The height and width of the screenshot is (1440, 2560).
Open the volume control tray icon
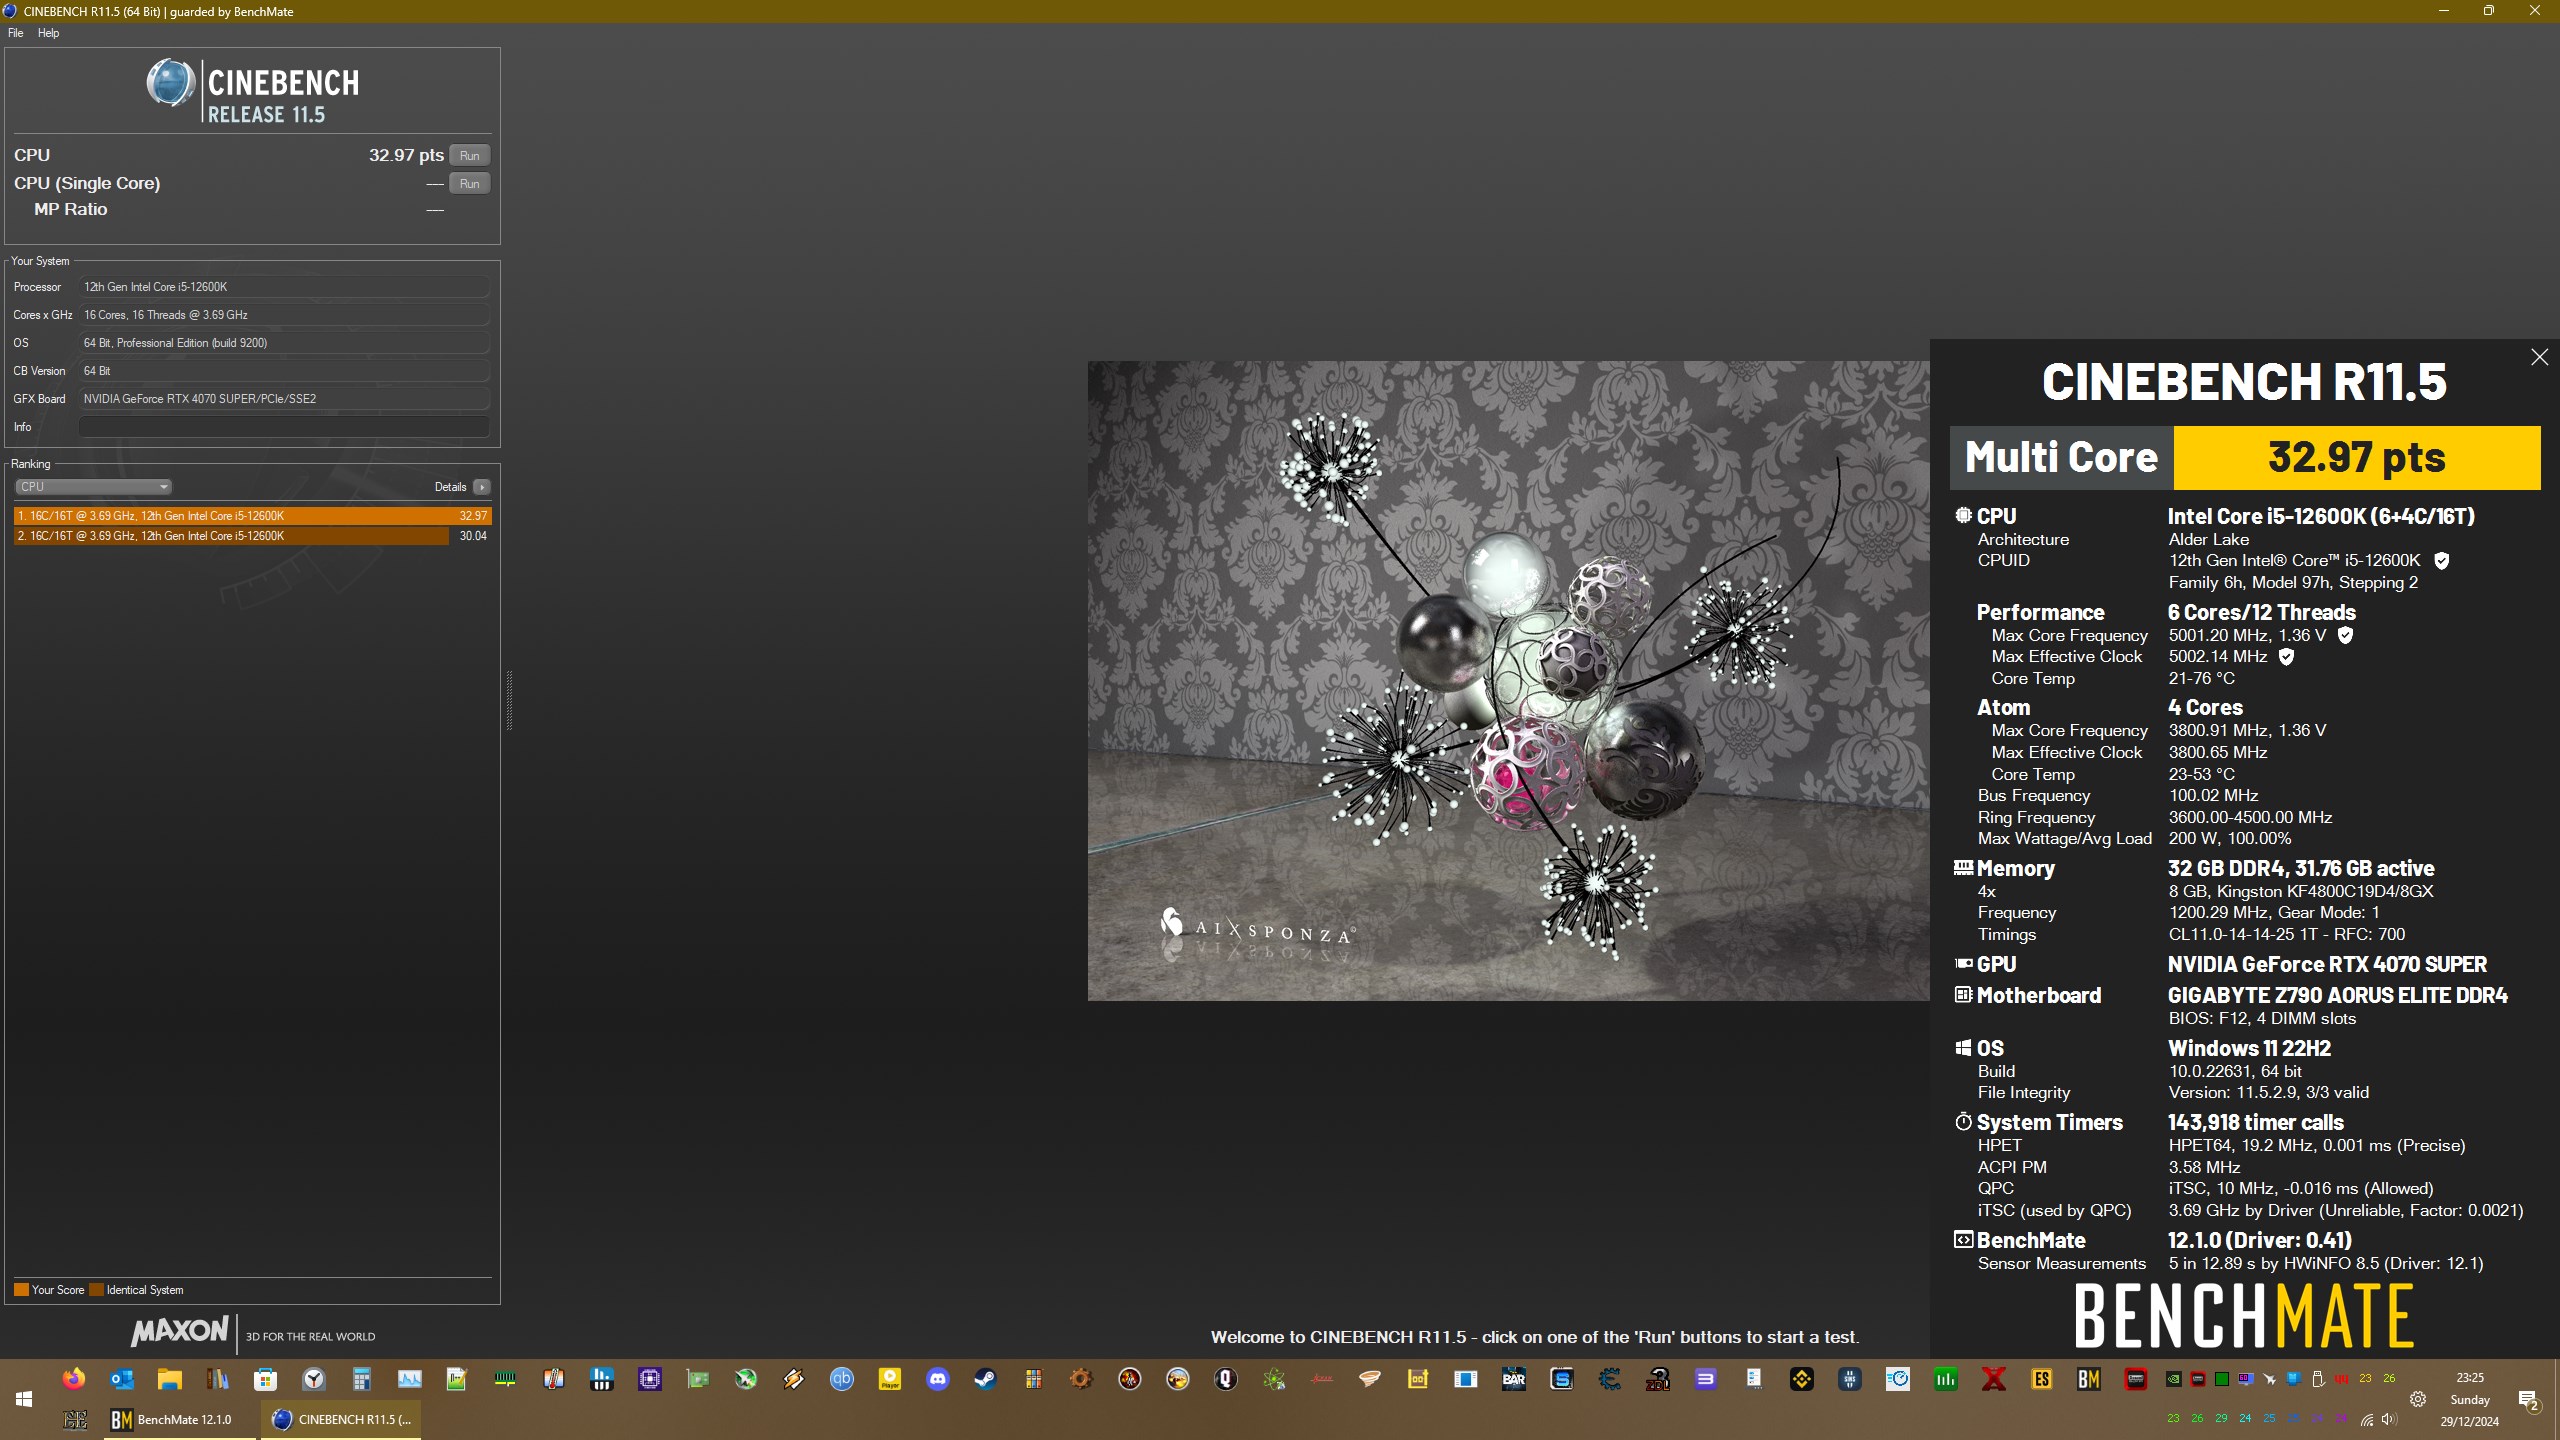coord(2389,1420)
